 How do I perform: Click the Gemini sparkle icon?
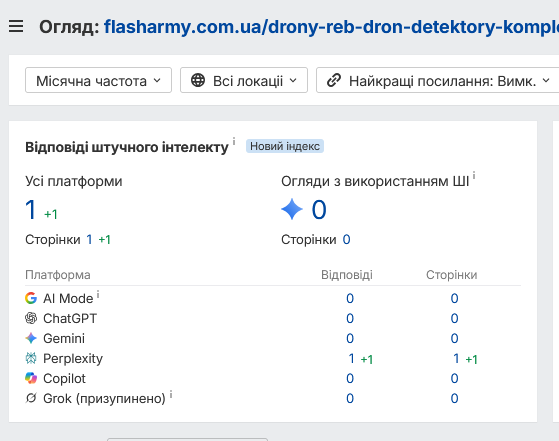(x=31, y=338)
